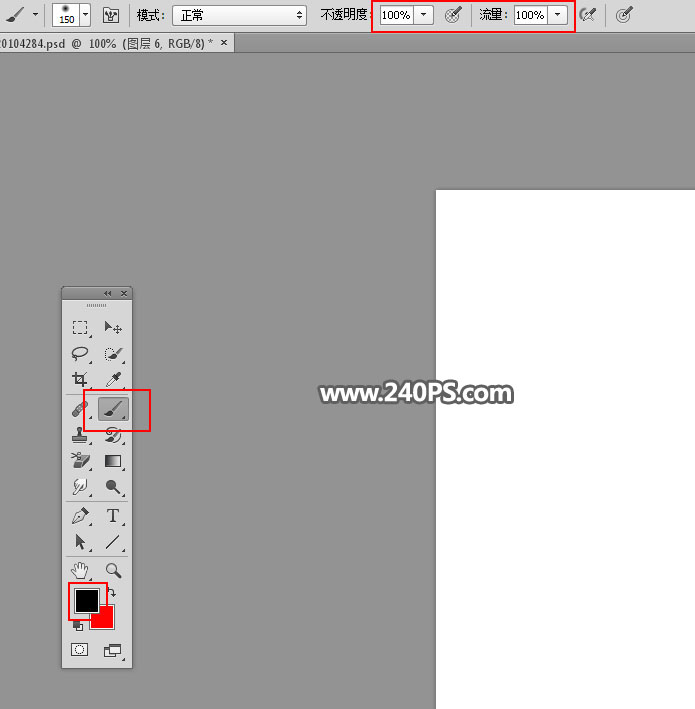Select the Path Selection tool
695x709 pixels.
click(x=80, y=542)
